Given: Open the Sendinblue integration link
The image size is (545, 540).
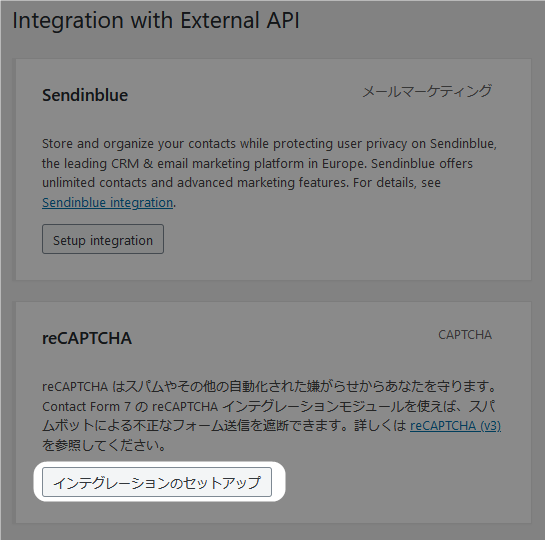Looking at the screenshot, I should pos(107,202).
